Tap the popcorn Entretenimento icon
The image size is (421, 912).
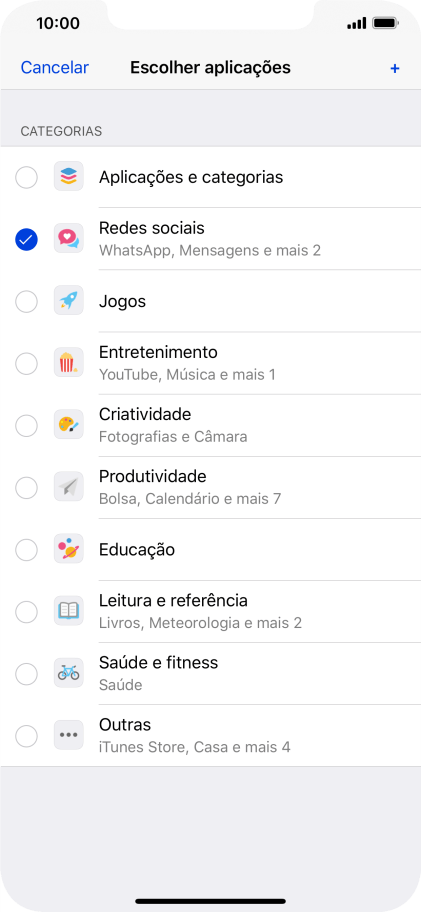[69, 363]
